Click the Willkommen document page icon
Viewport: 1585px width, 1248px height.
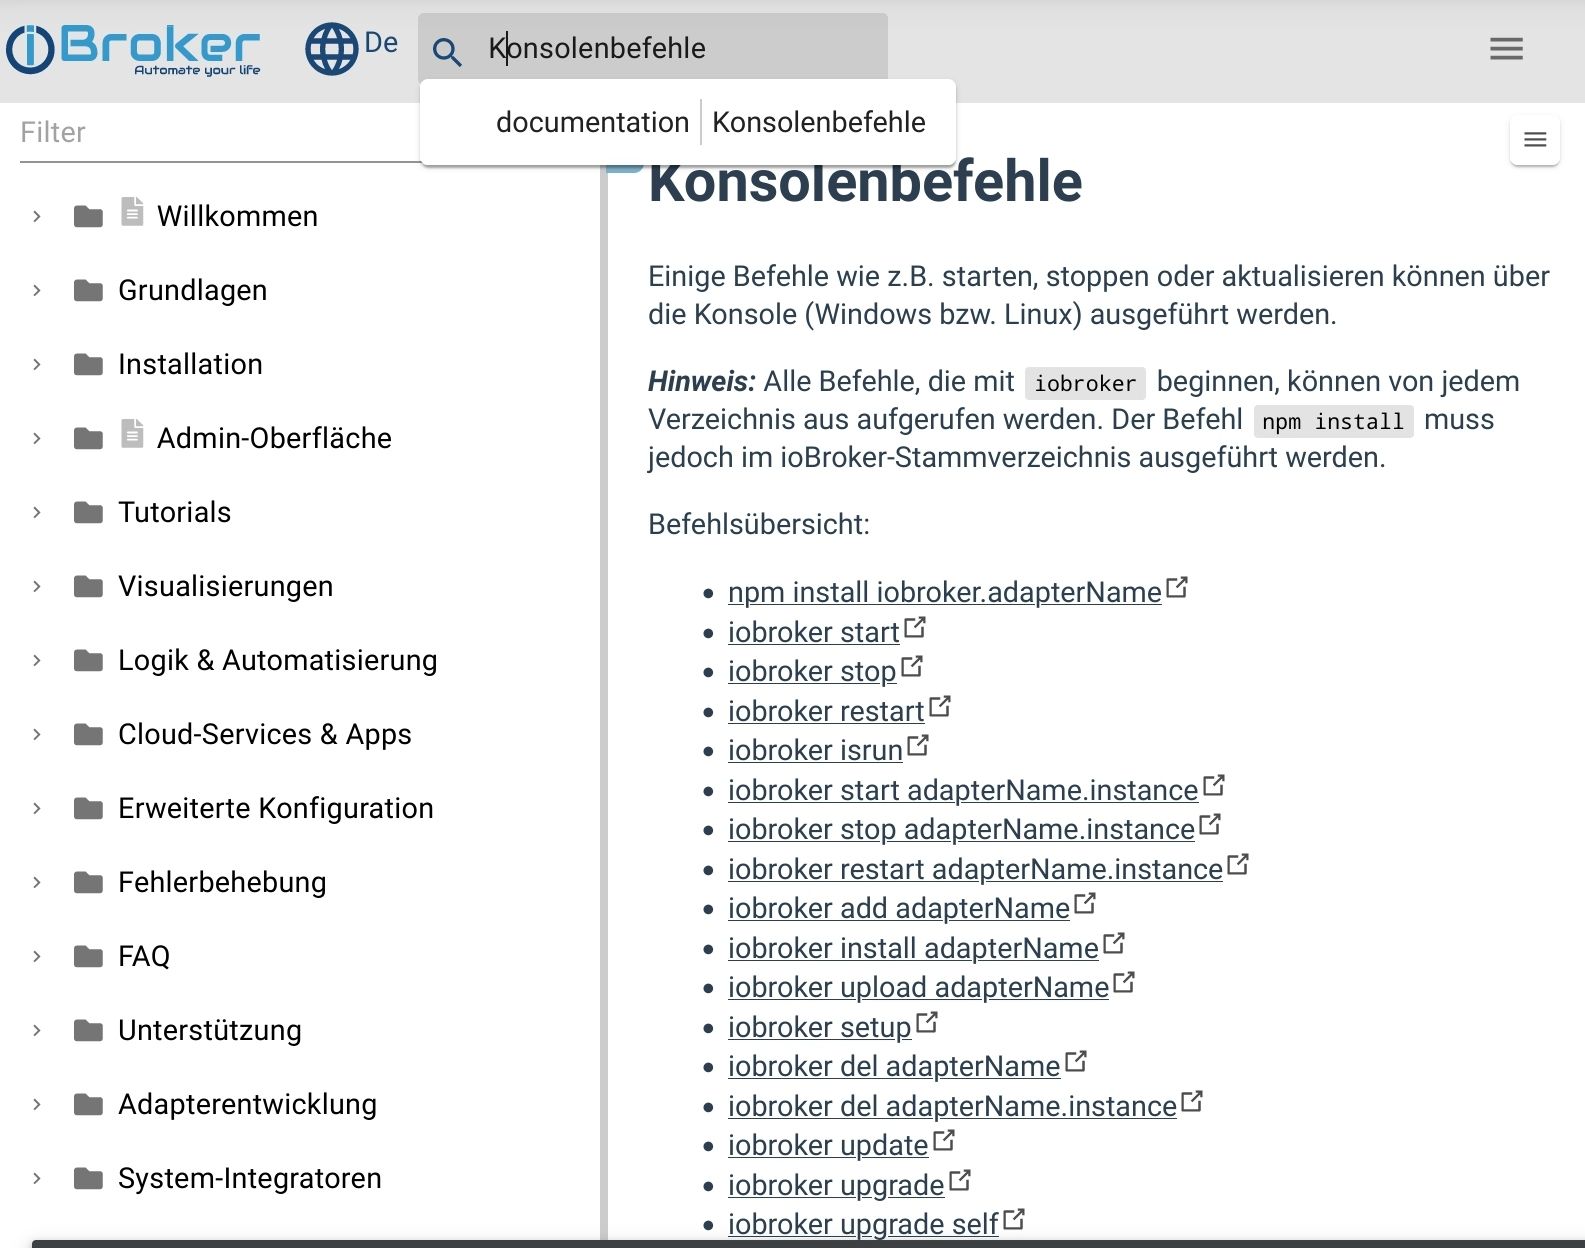(132, 212)
